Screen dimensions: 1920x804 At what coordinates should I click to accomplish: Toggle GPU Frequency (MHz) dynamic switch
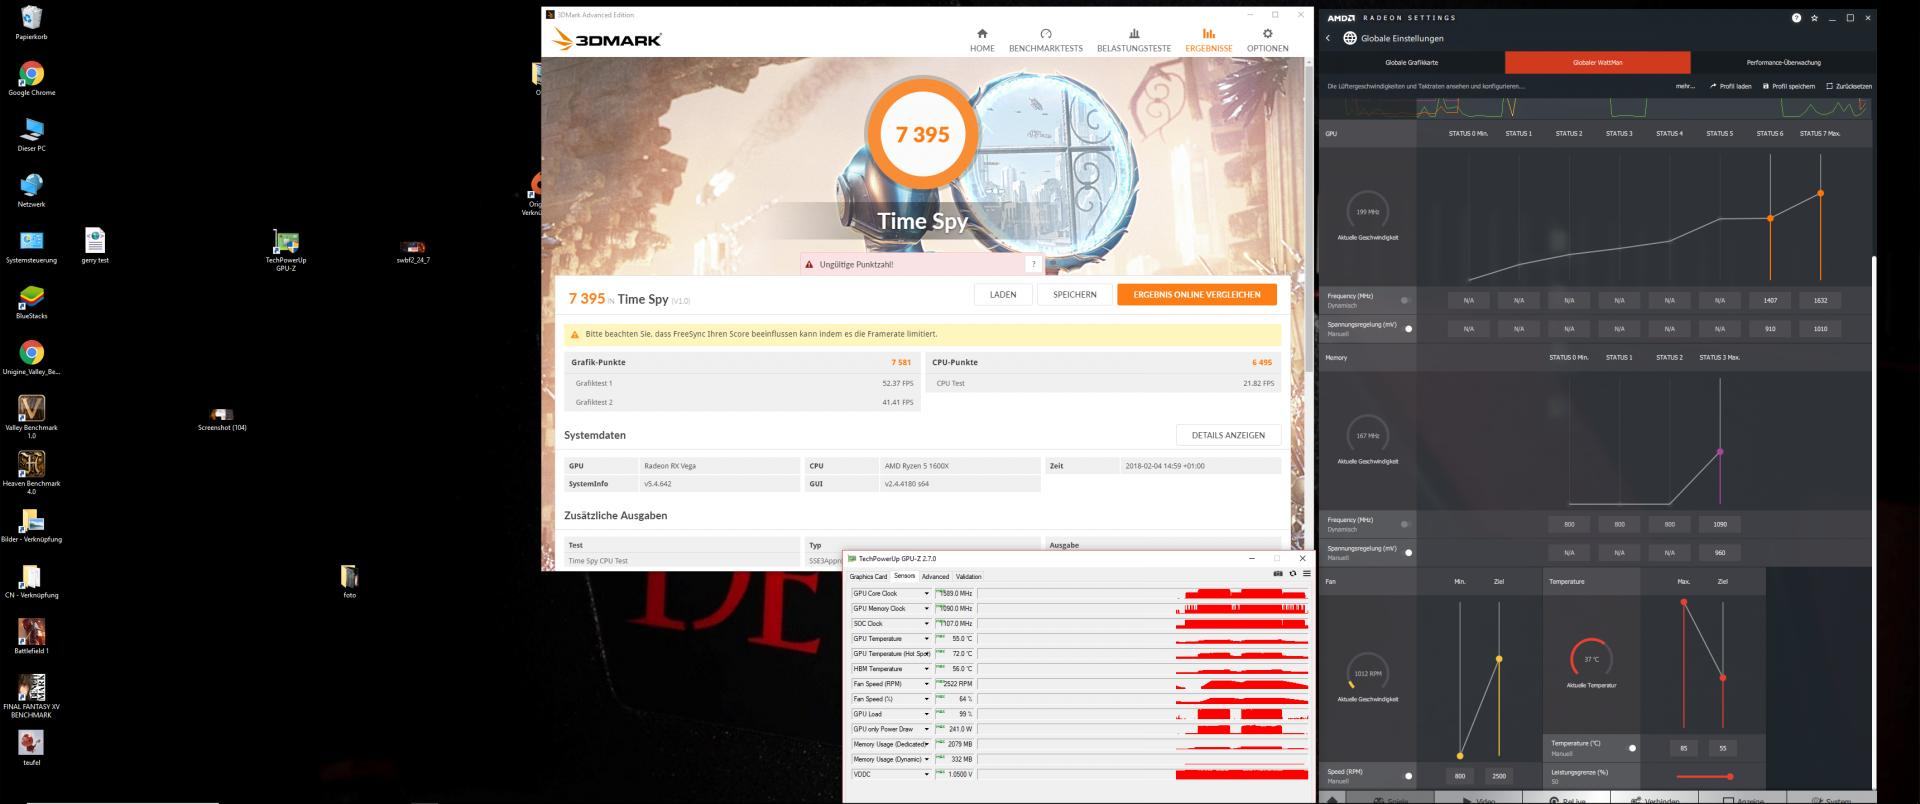1406,300
